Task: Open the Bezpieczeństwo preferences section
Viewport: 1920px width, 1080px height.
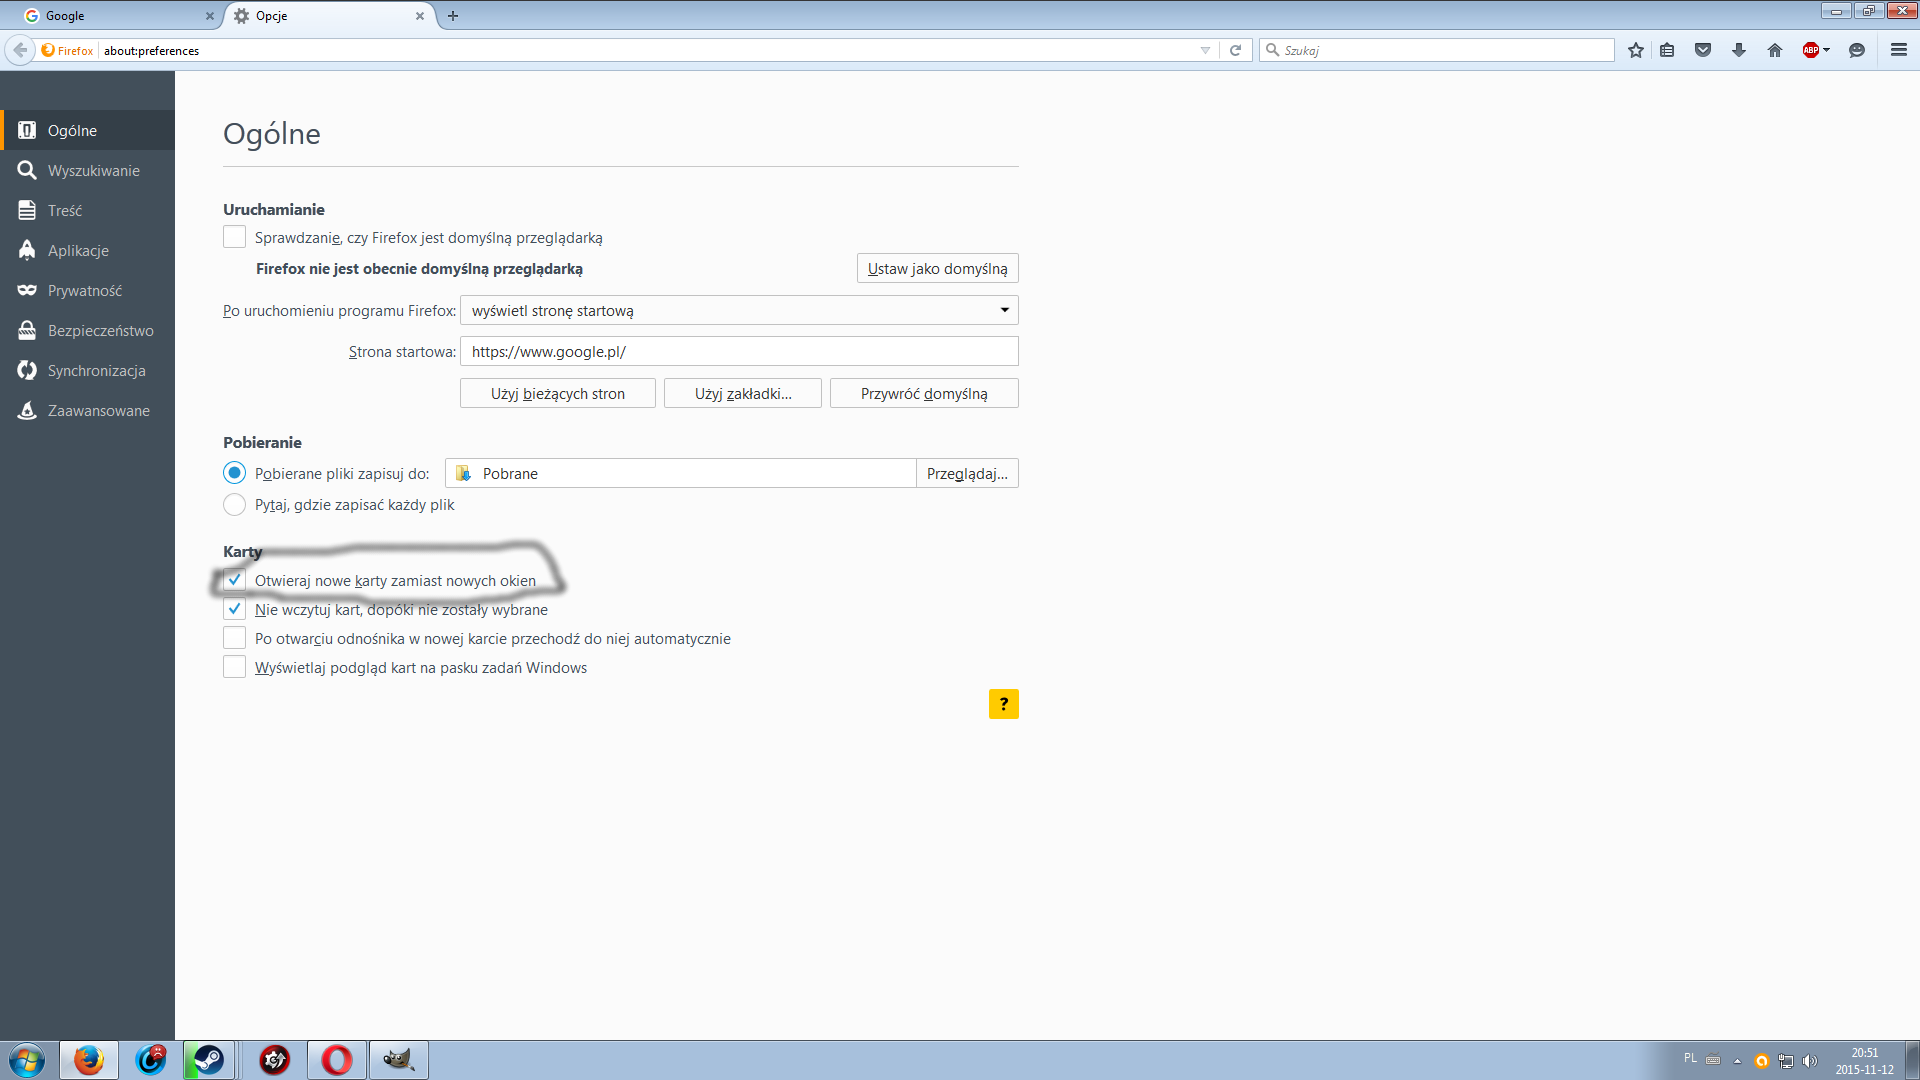Action: [x=88, y=330]
